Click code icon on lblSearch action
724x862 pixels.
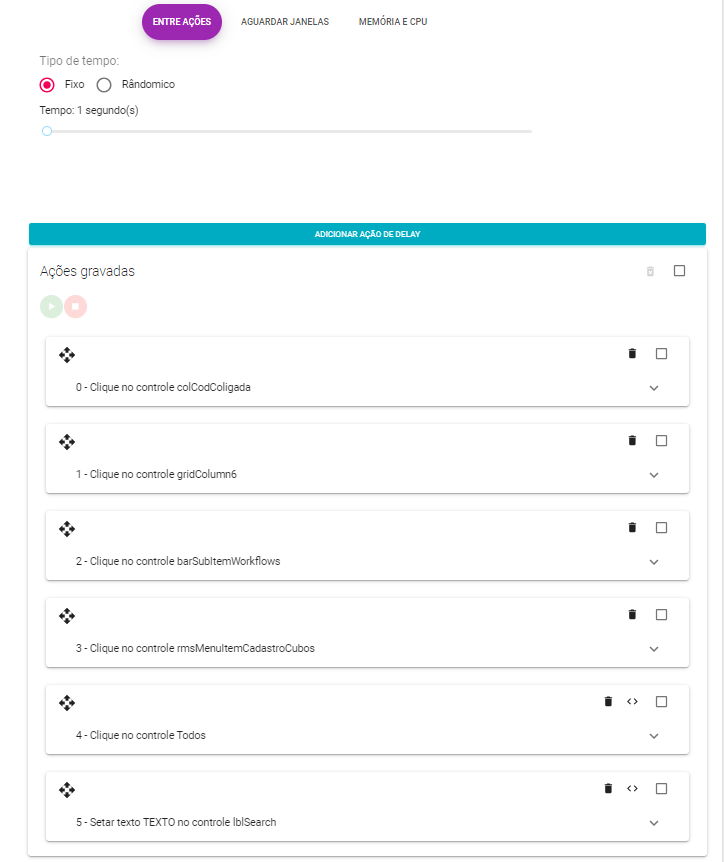632,789
